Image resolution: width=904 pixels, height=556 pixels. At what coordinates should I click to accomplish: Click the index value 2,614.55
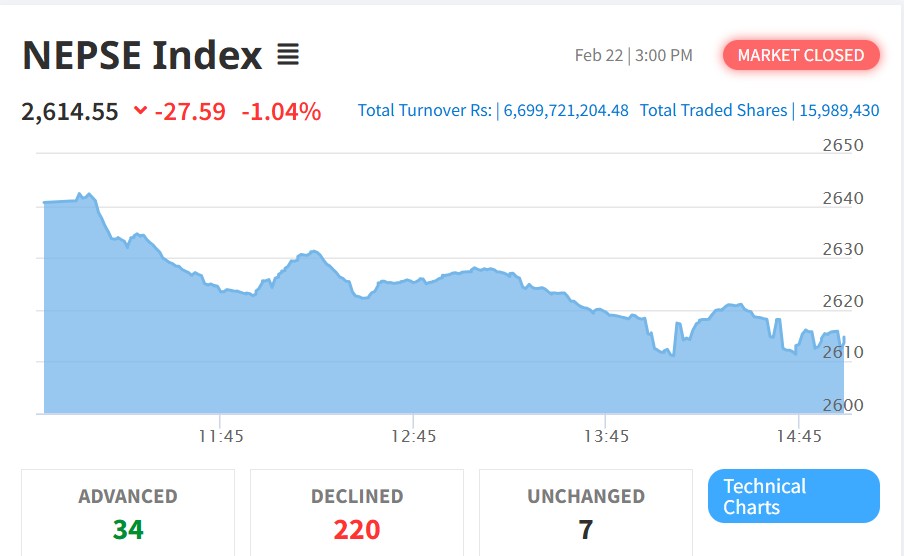coord(70,111)
